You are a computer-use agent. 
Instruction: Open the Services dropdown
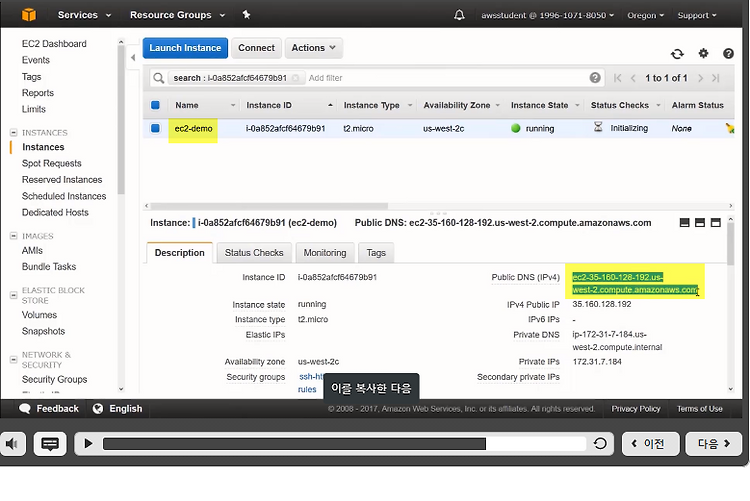pyautogui.click(x=84, y=15)
